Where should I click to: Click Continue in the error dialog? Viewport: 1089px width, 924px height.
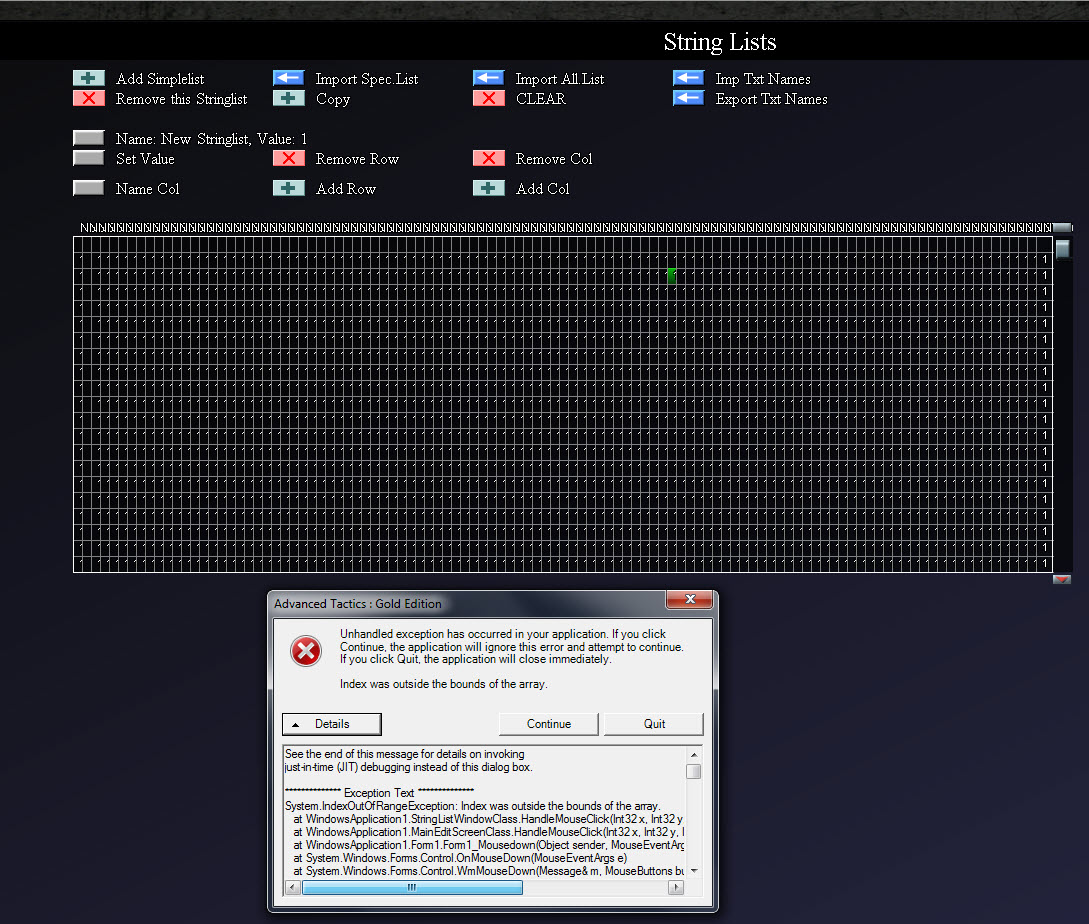coord(549,724)
